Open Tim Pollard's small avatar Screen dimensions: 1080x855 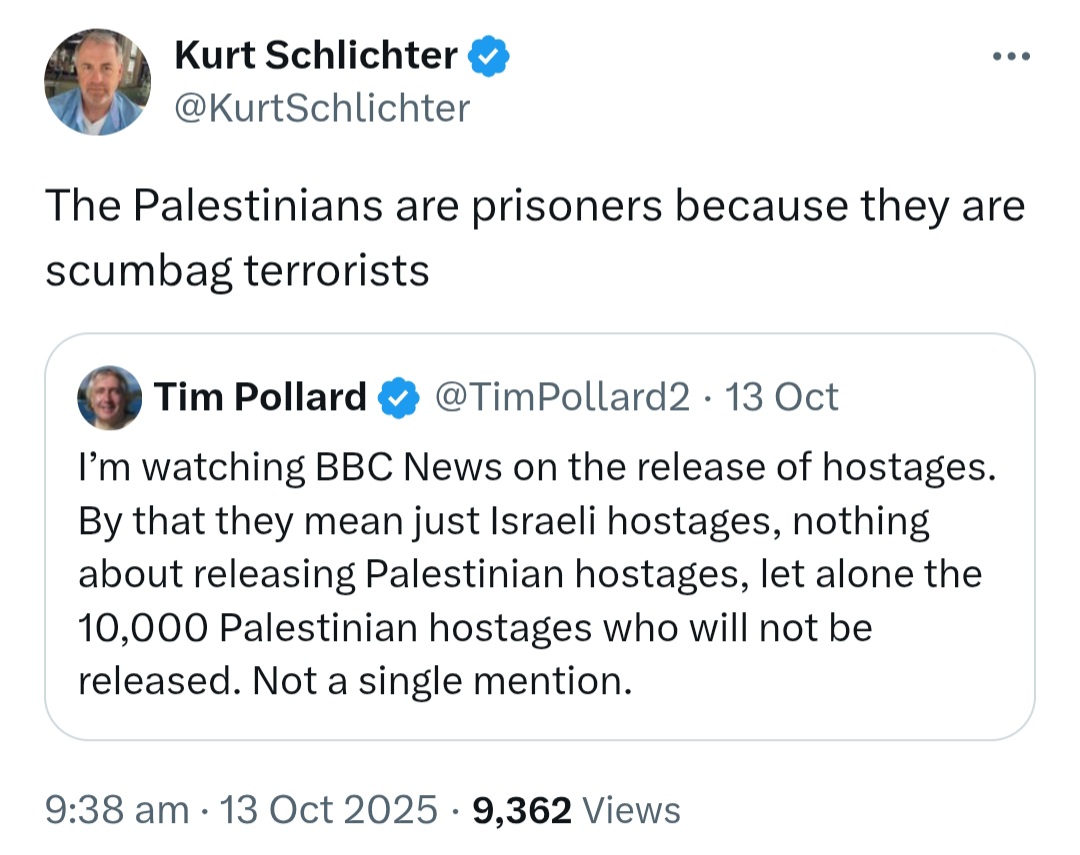pyautogui.click(x=109, y=397)
